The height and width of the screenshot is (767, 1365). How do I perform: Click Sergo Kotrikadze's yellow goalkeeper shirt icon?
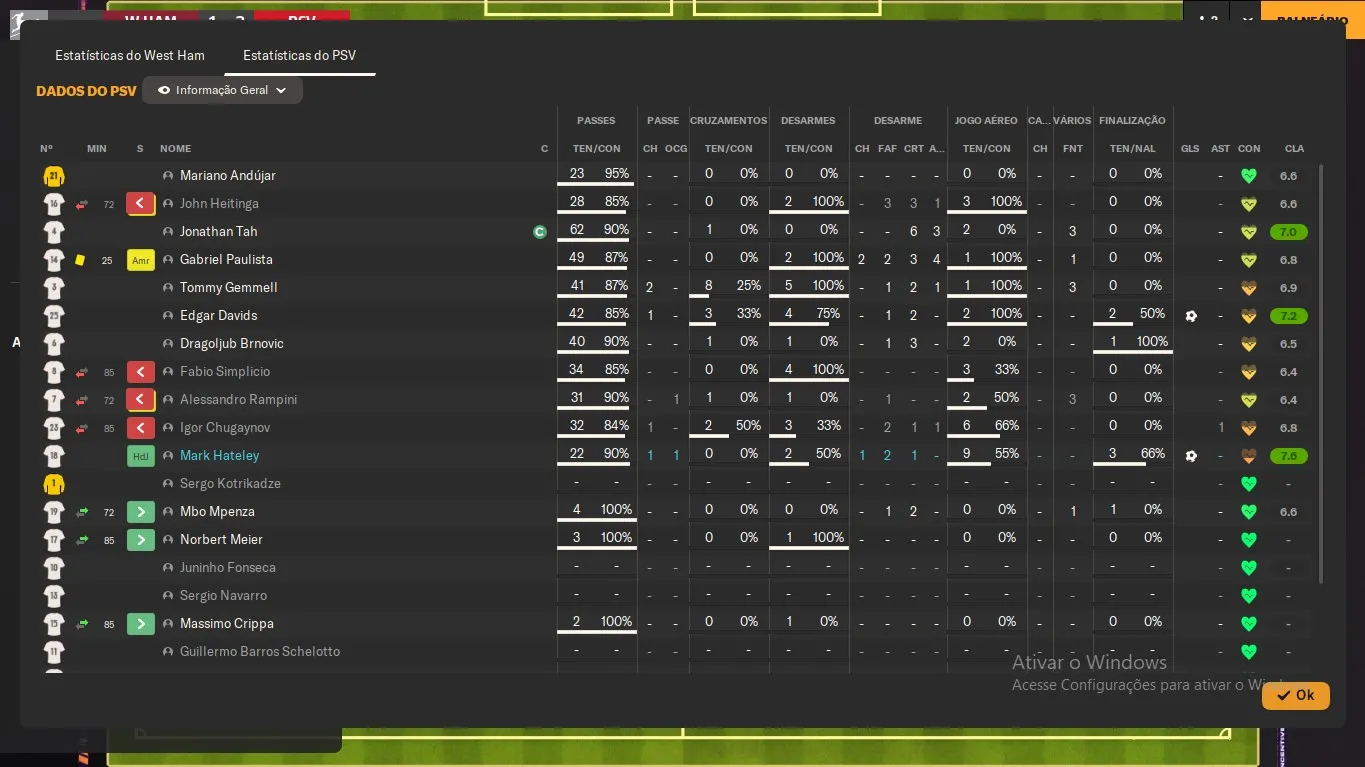(54, 484)
